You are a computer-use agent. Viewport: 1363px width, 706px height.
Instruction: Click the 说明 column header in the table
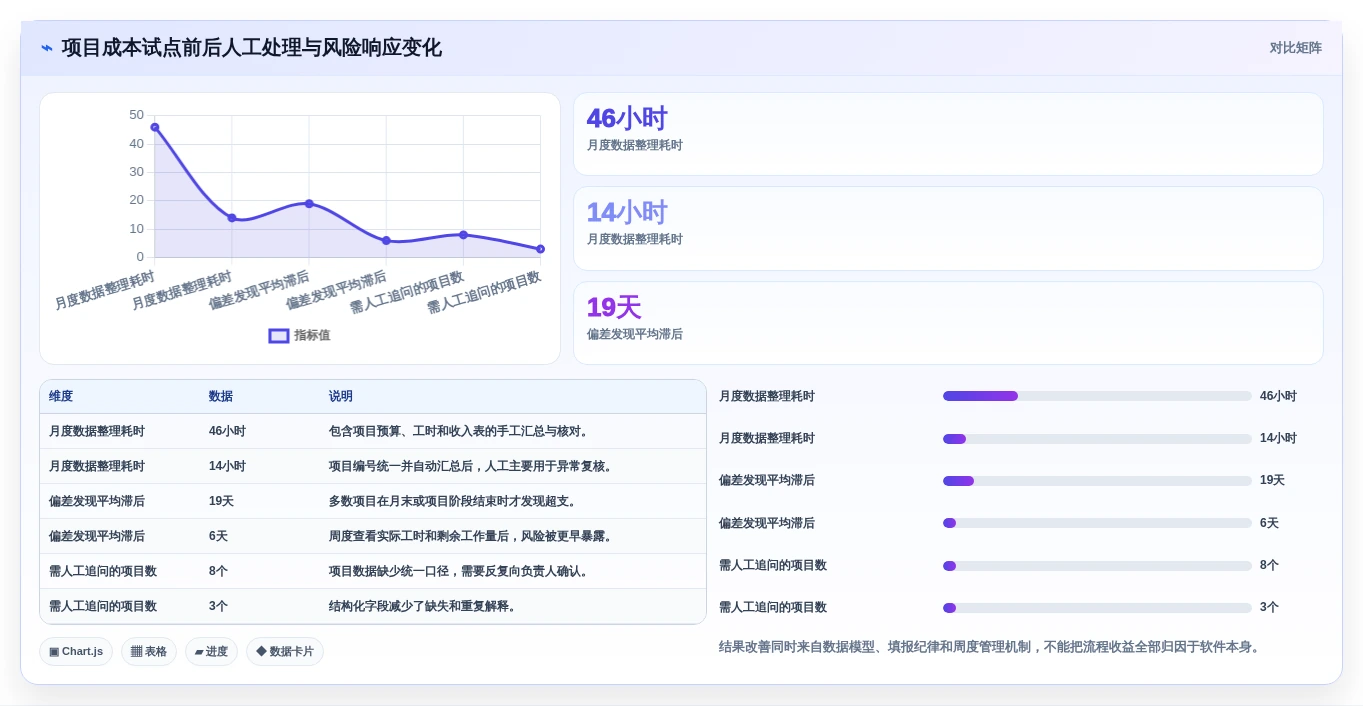[341, 397]
